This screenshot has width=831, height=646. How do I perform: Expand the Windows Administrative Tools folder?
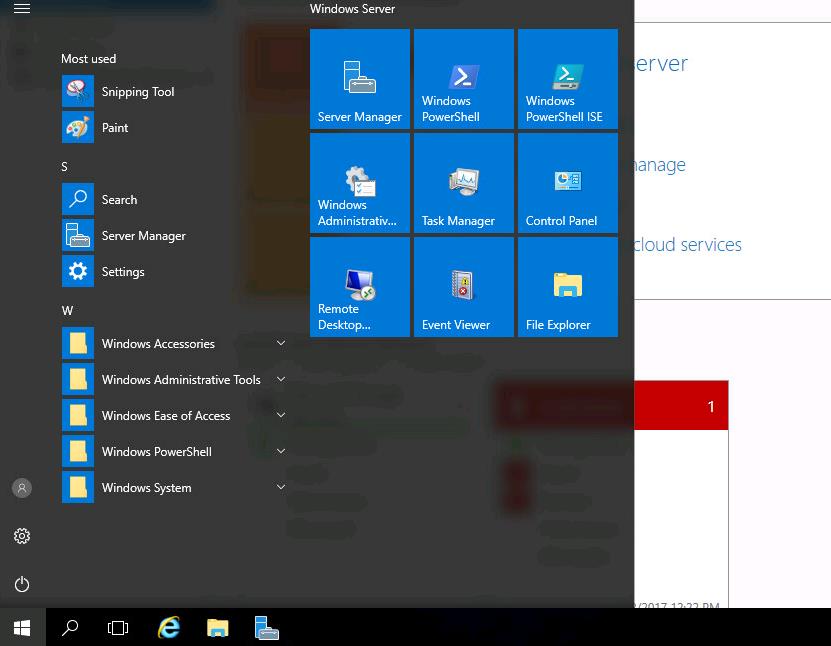(x=175, y=379)
